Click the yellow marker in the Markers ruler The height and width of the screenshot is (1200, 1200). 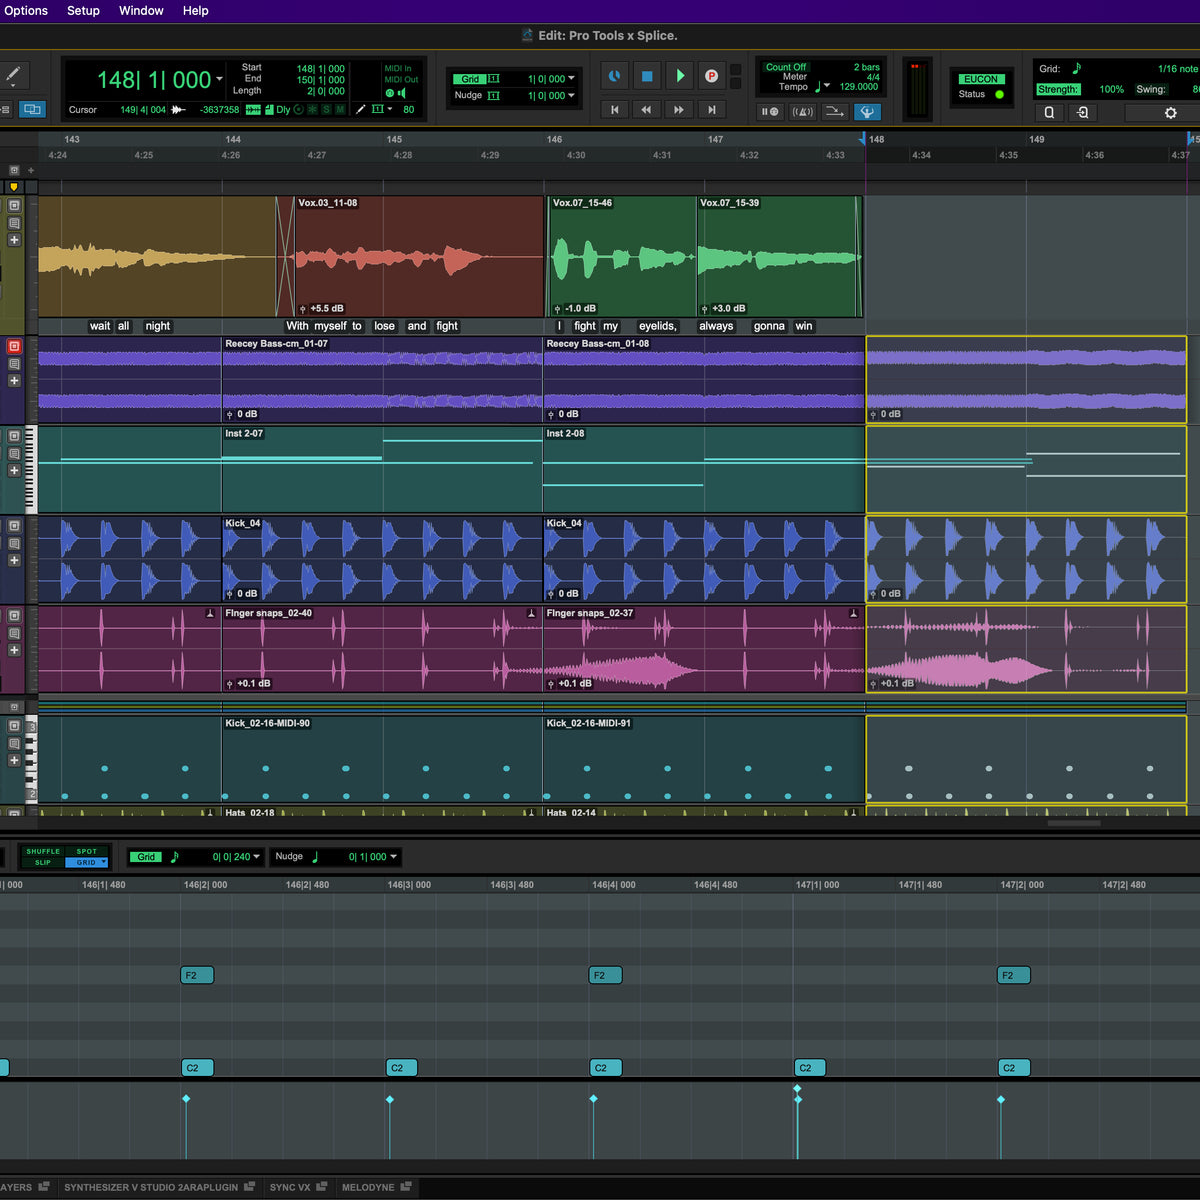(14, 187)
